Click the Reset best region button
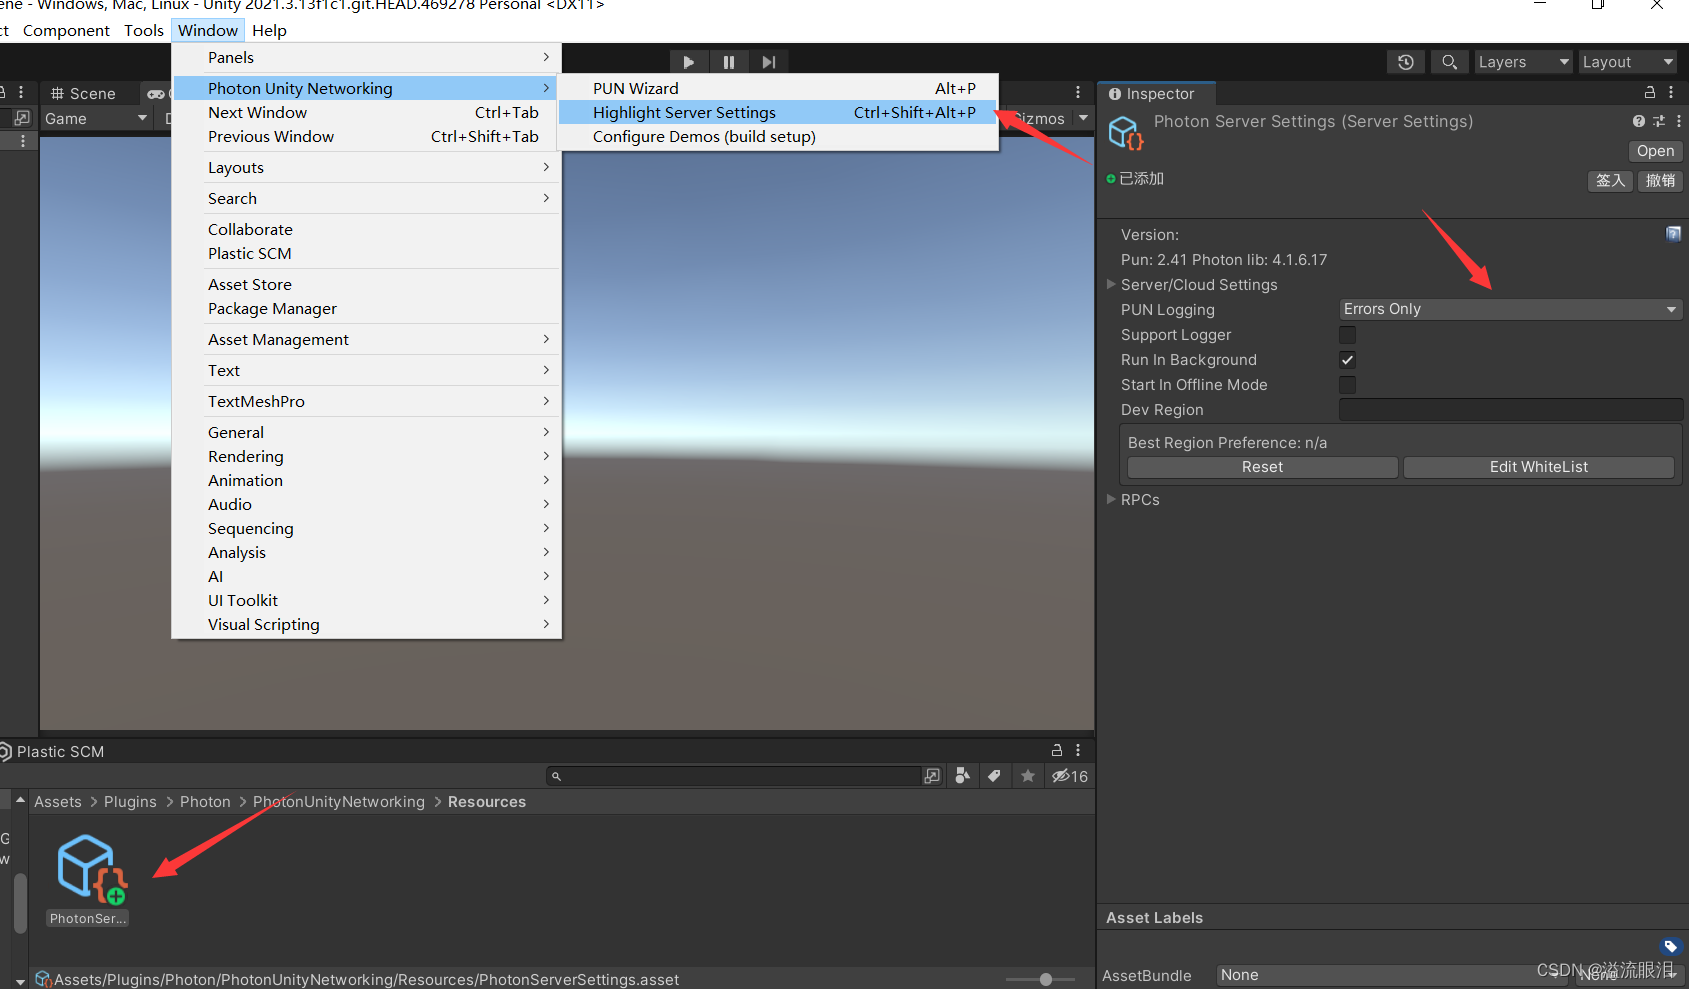Screen dimensions: 1689x989 tap(1262, 467)
